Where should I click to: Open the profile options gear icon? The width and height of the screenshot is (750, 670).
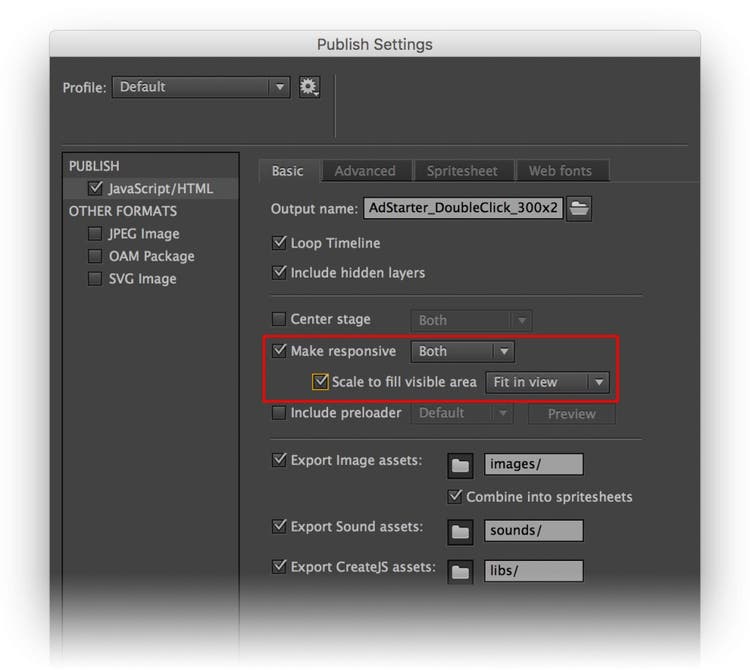[x=309, y=87]
